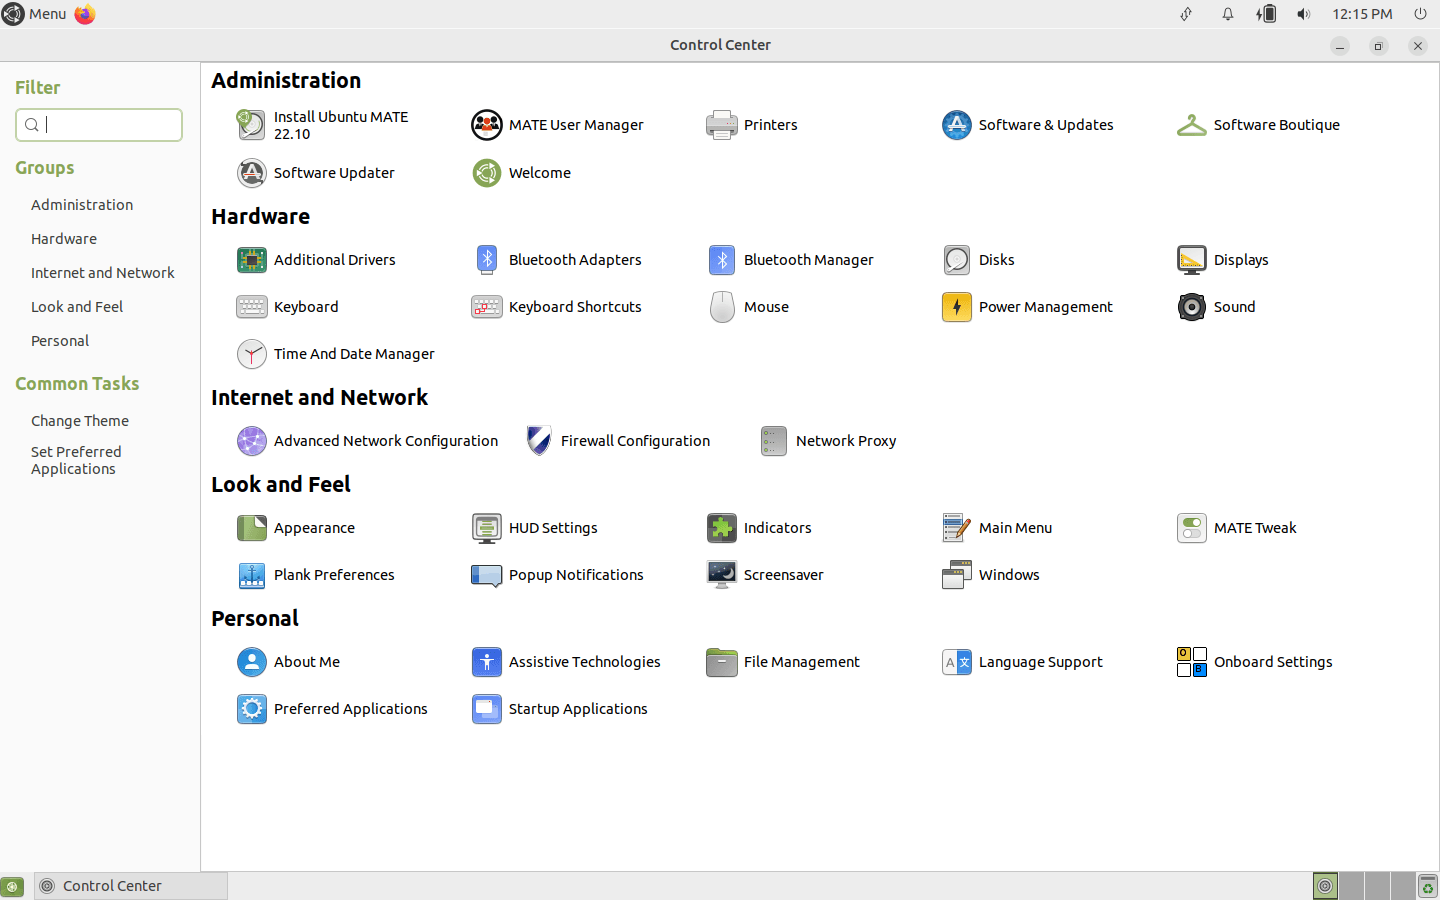
Task: Open the Menu in top panel
Action: click(35, 14)
